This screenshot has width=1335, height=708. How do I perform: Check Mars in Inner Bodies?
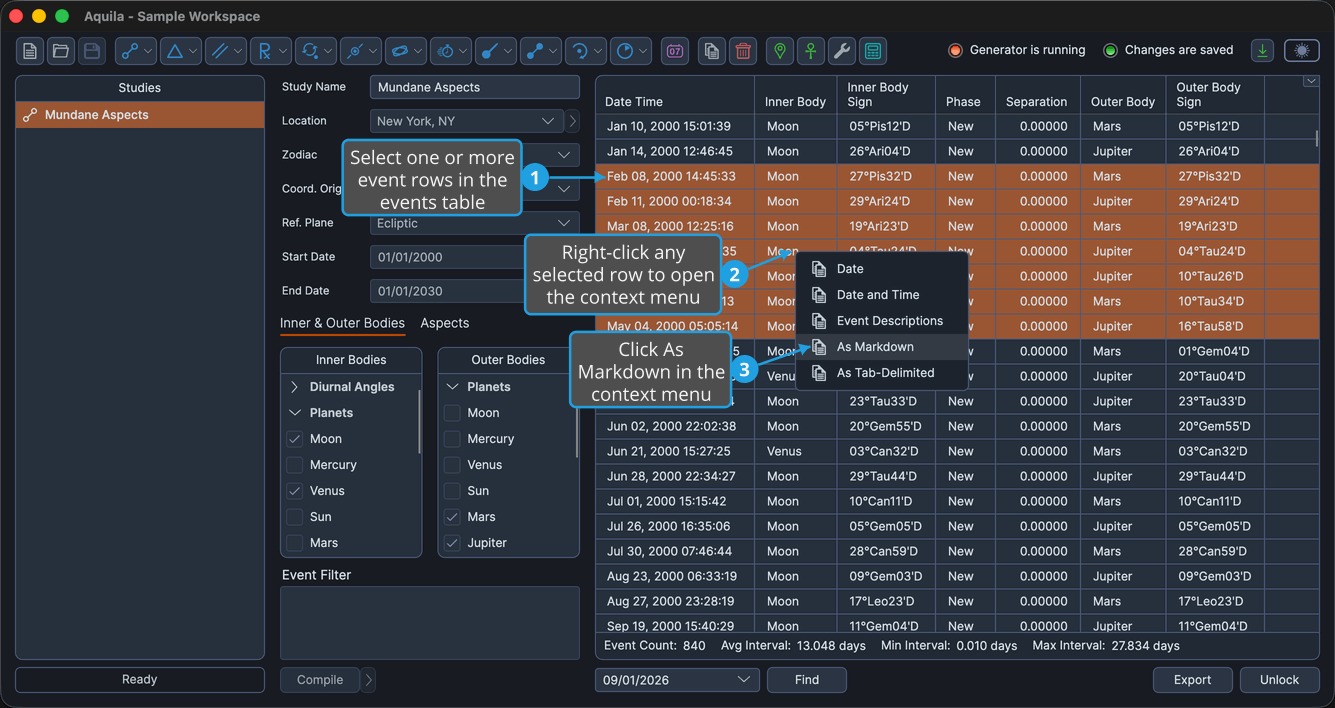coord(294,543)
